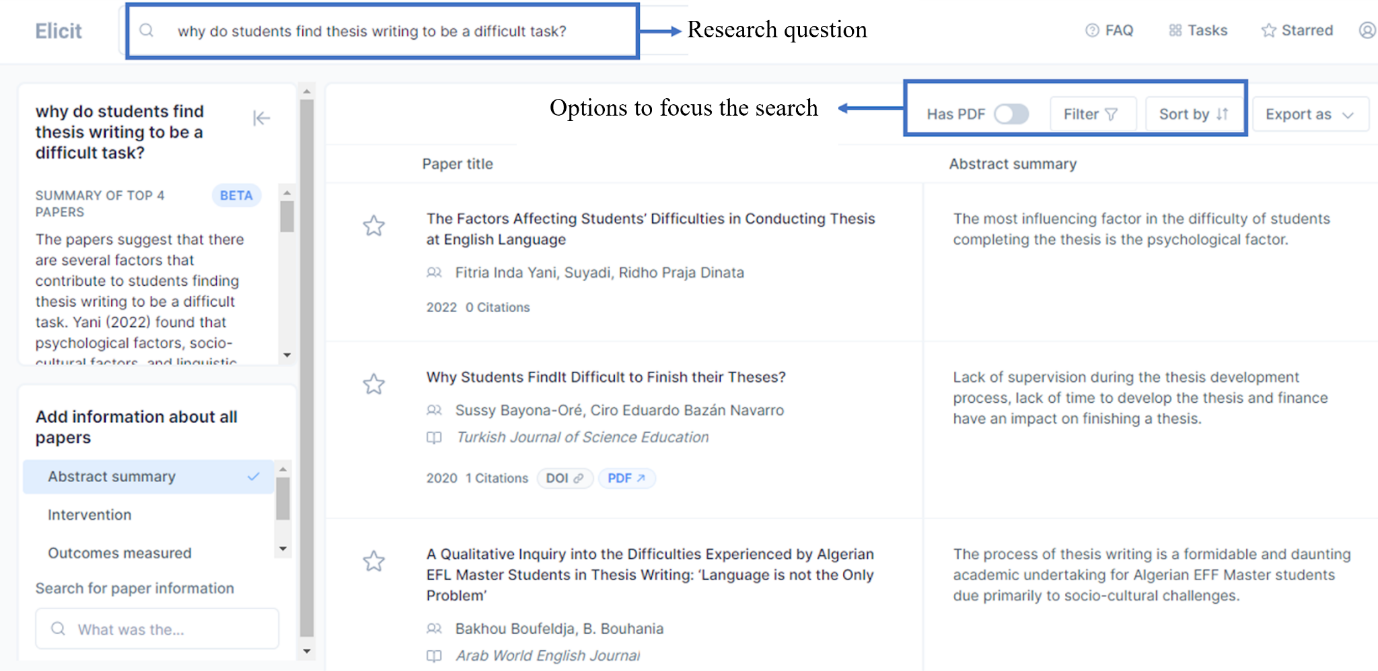Enable the Intervention column option
The width and height of the screenshot is (1378, 671).
(x=90, y=515)
